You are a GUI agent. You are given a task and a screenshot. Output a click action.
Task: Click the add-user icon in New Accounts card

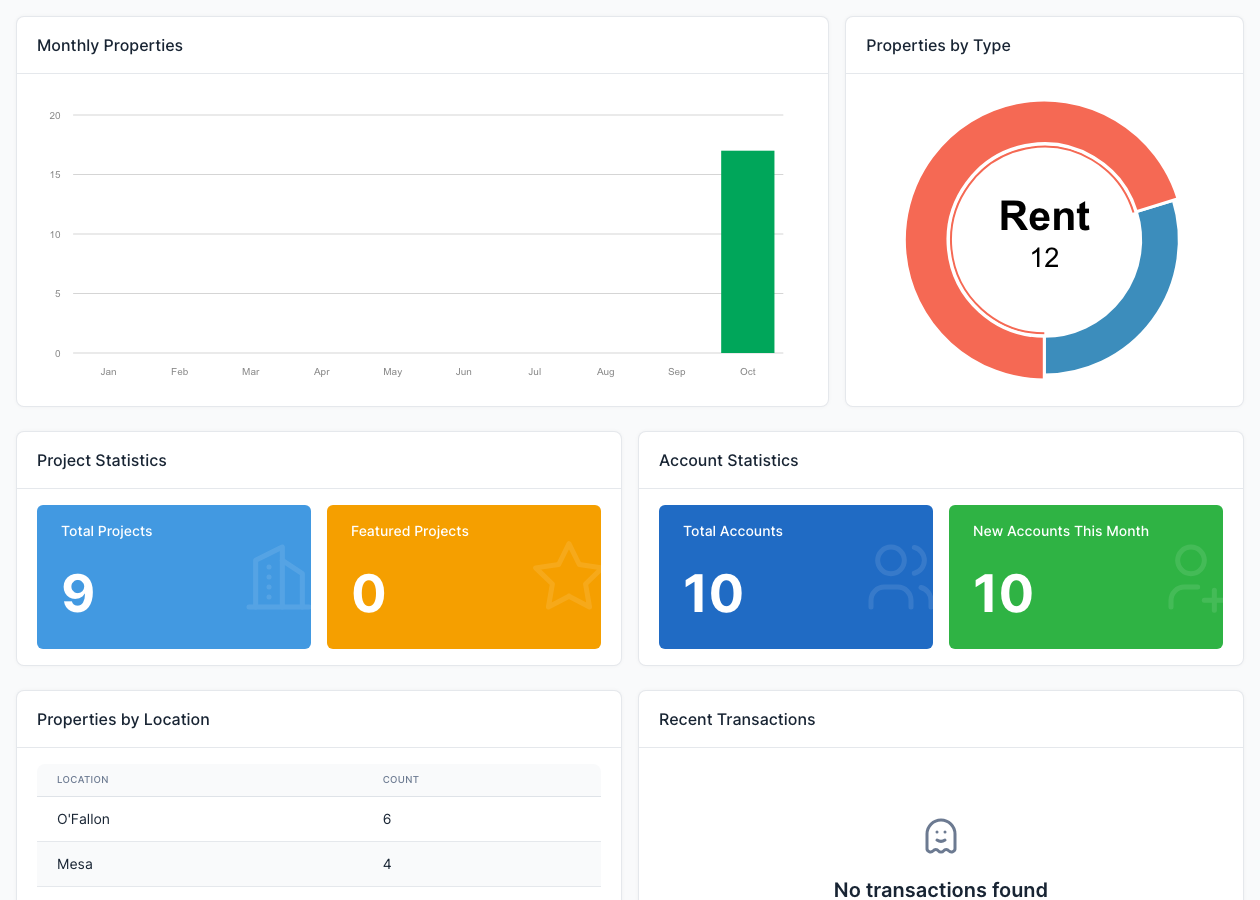(x=1195, y=577)
